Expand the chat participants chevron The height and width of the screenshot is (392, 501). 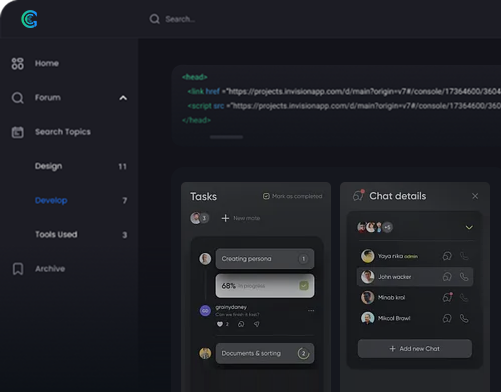click(469, 228)
